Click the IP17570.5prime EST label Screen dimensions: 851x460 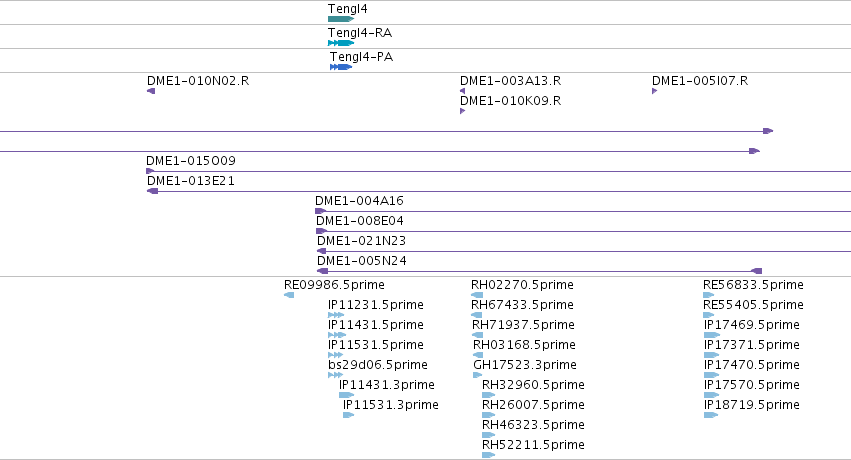[x=752, y=385]
